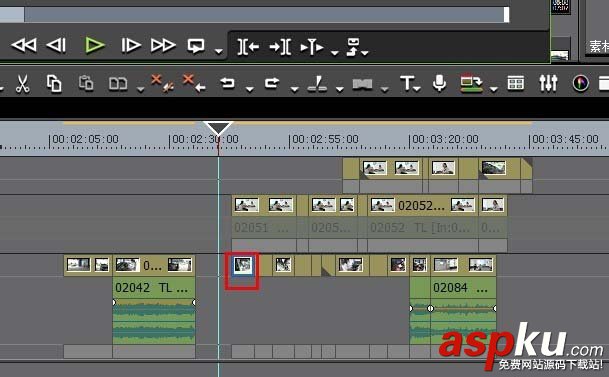The height and width of the screenshot is (377, 609).
Task: Toggle loop playback icon
Action: click(x=196, y=46)
